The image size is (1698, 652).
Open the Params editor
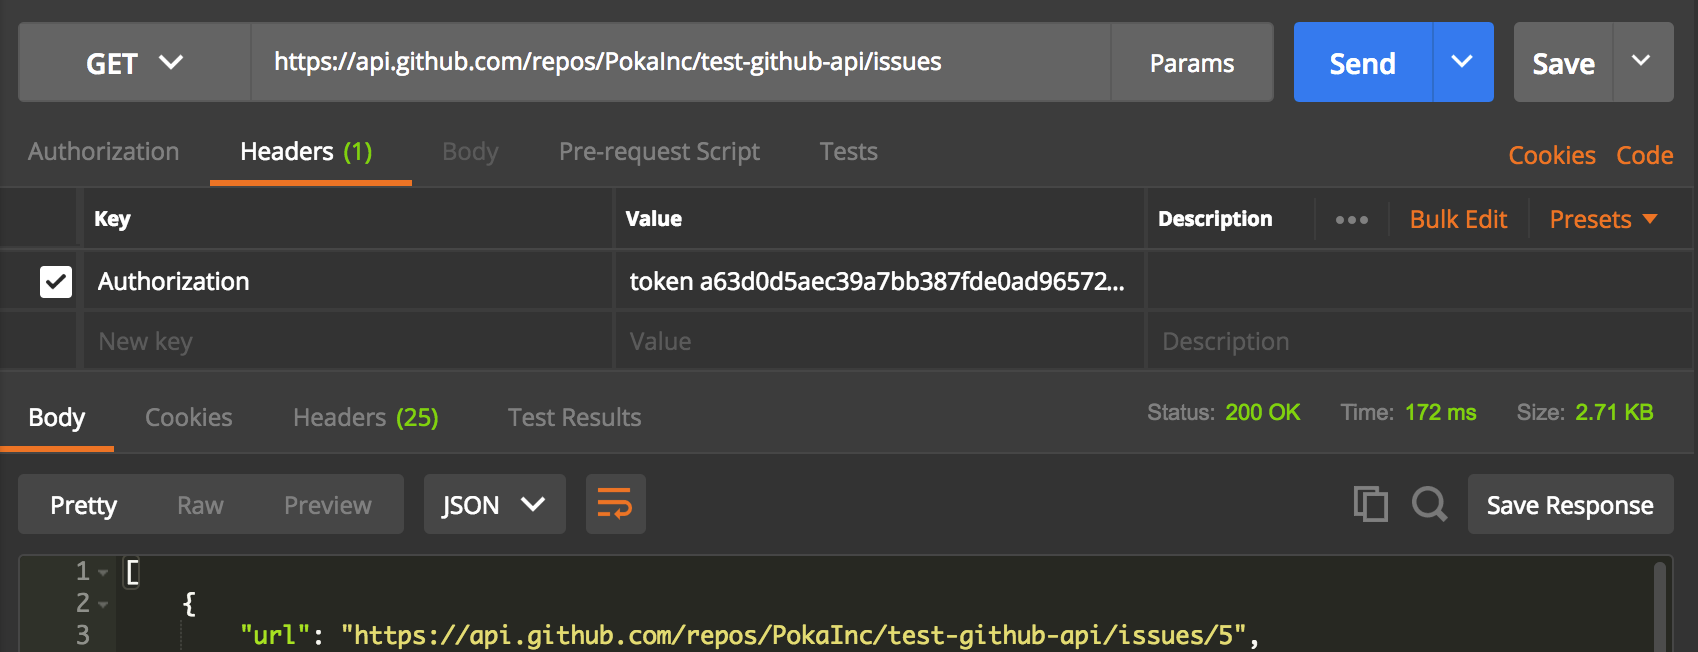coord(1192,63)
